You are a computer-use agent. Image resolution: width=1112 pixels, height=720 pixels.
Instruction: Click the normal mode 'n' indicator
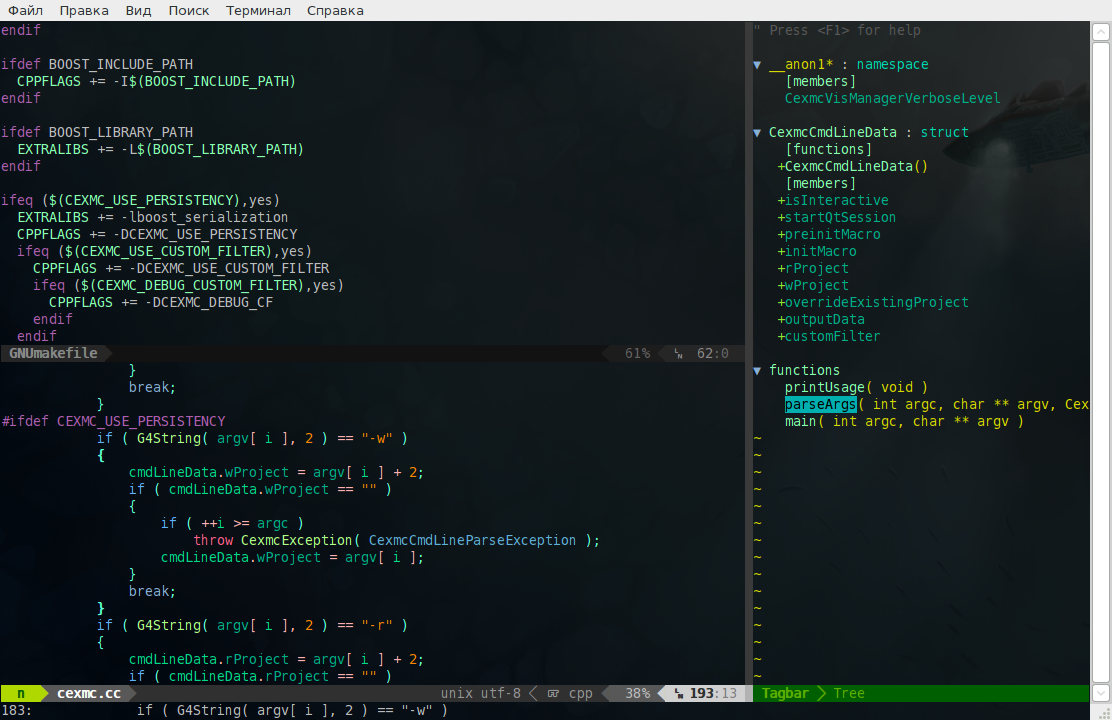coord(21,694)
